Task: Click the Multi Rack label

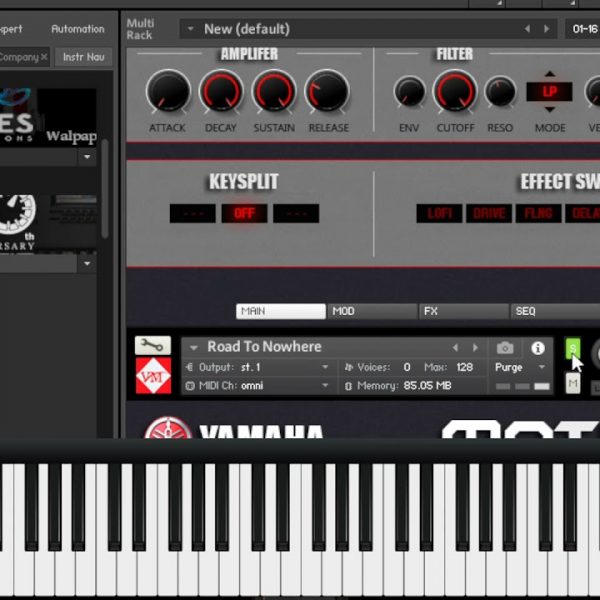Action: tap(140, 29)
